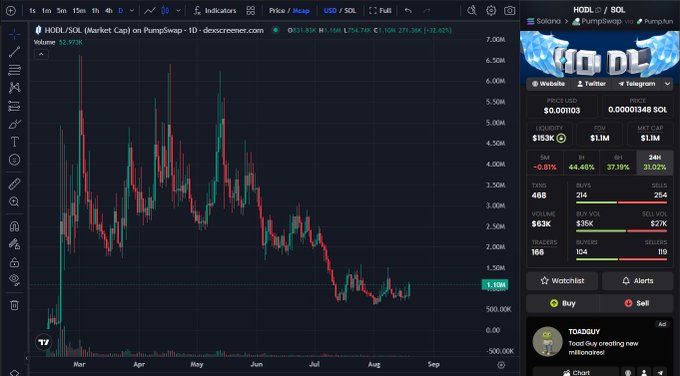Toggle the magnet mode

14,226
